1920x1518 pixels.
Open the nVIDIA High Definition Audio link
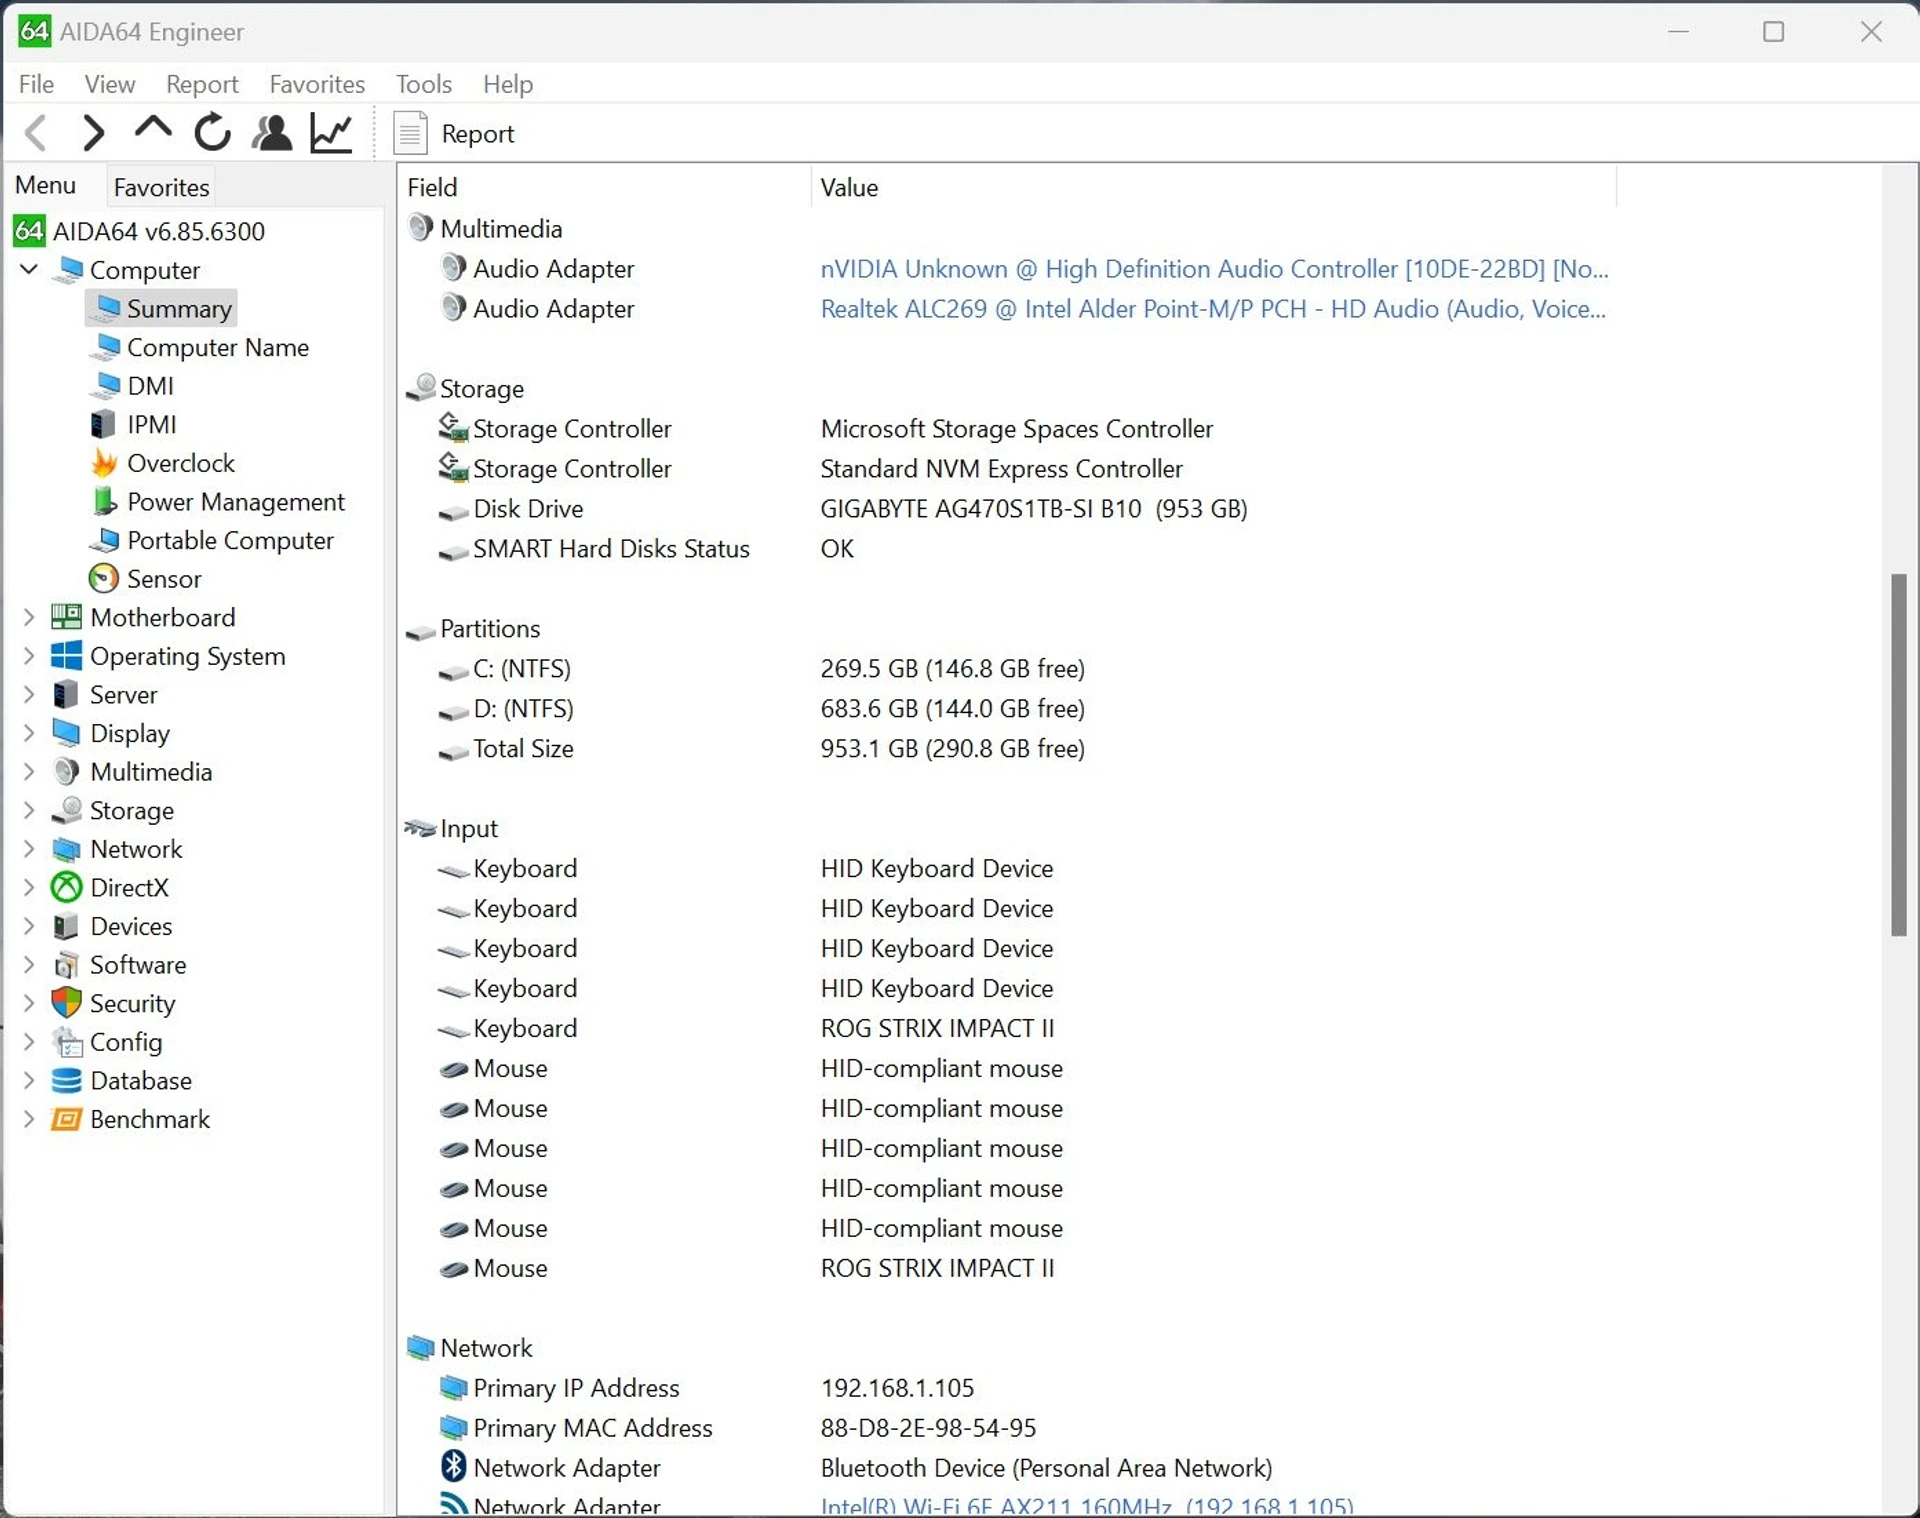point(1214,269)
